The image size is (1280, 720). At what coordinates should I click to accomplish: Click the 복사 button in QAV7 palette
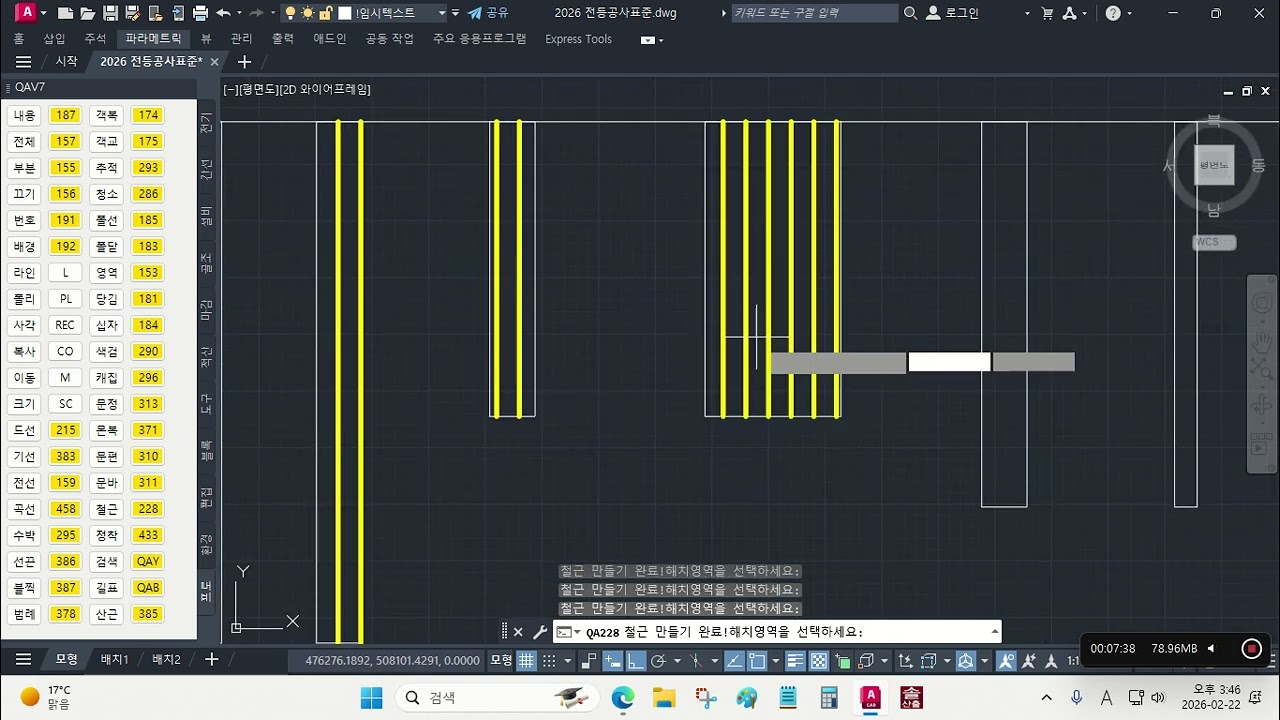(24, 351)
